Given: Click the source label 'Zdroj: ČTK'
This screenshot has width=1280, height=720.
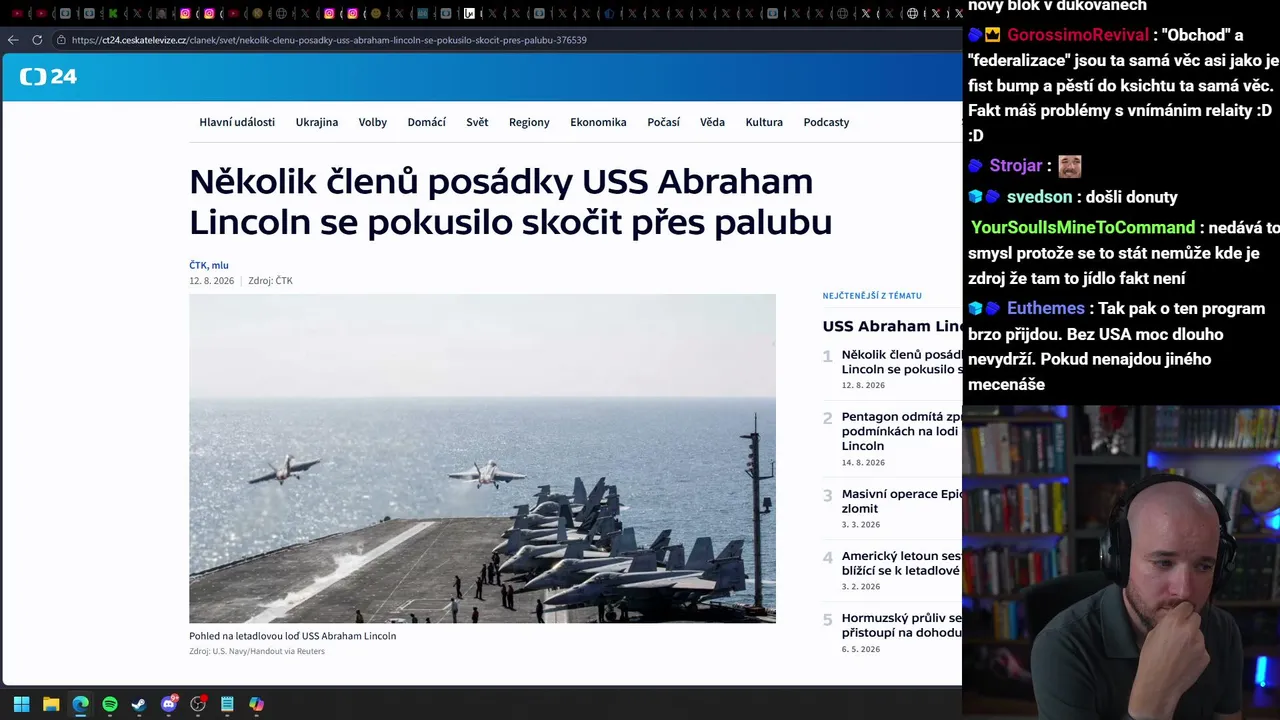Looking at the screenshot, I should pyautogui.click(x=270, y=281).
